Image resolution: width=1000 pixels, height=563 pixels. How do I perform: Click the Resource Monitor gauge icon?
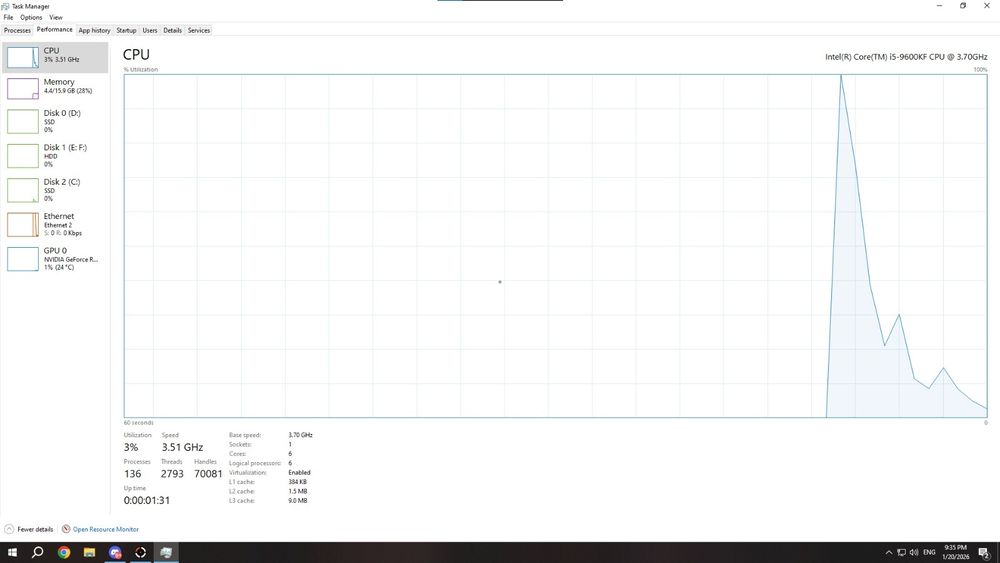click(66, 529)
